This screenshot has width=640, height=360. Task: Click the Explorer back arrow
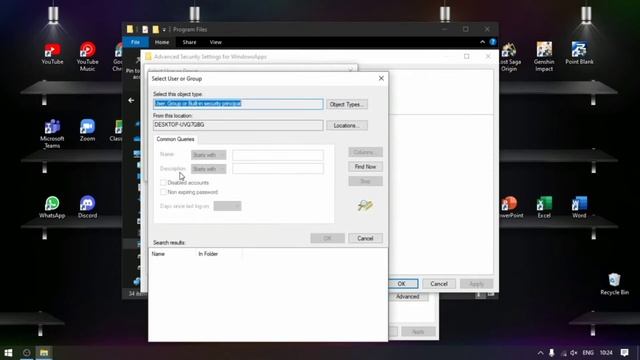[x=131, y=100]
